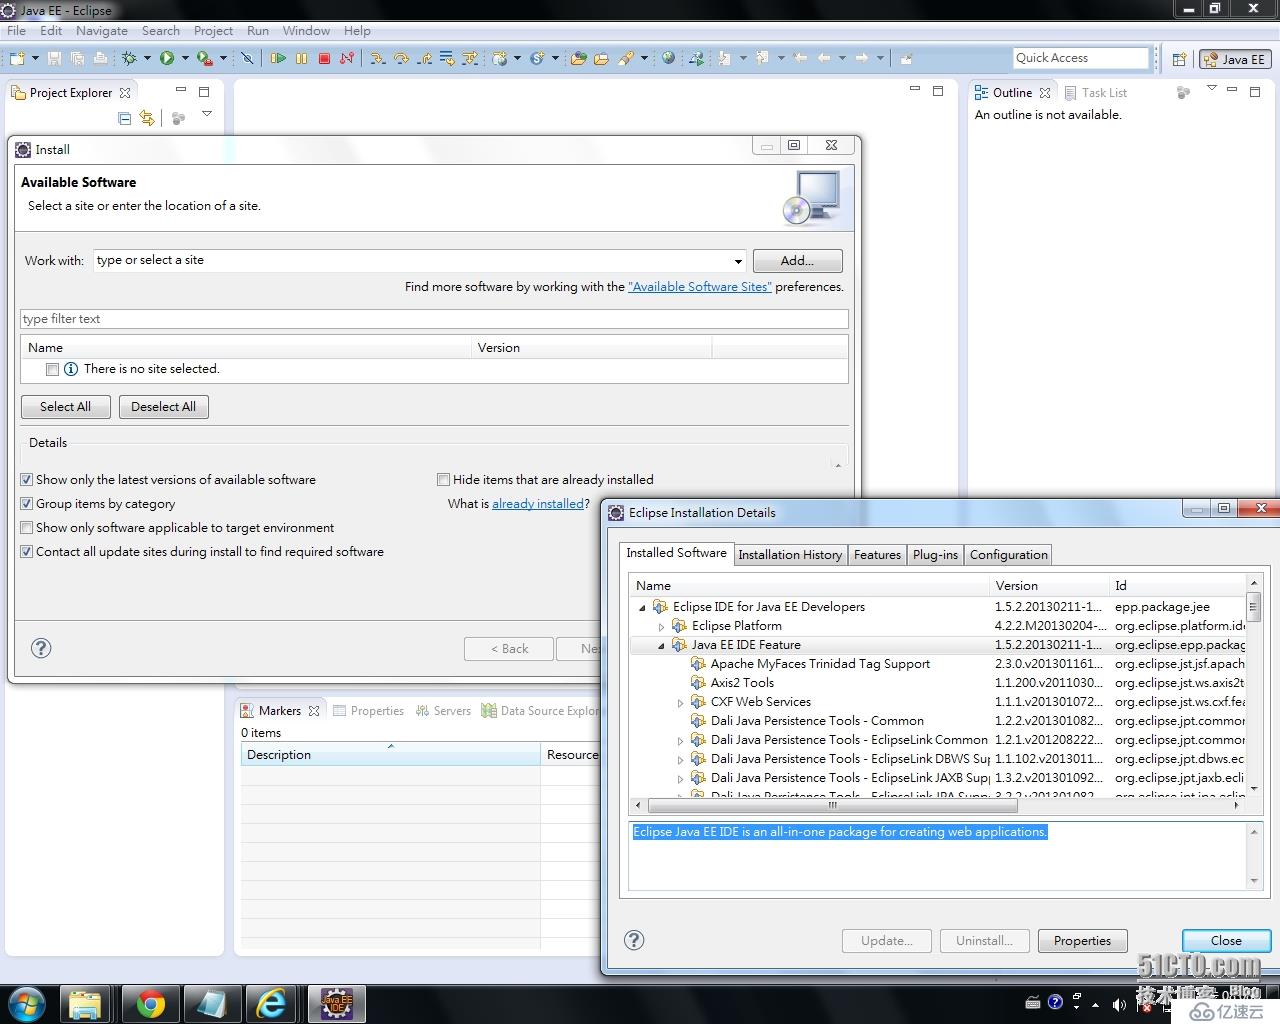1280x1024 pixels.
Task: Click the Open Perspective icon
Action: pyautogui.click(x=1179, y=59)
